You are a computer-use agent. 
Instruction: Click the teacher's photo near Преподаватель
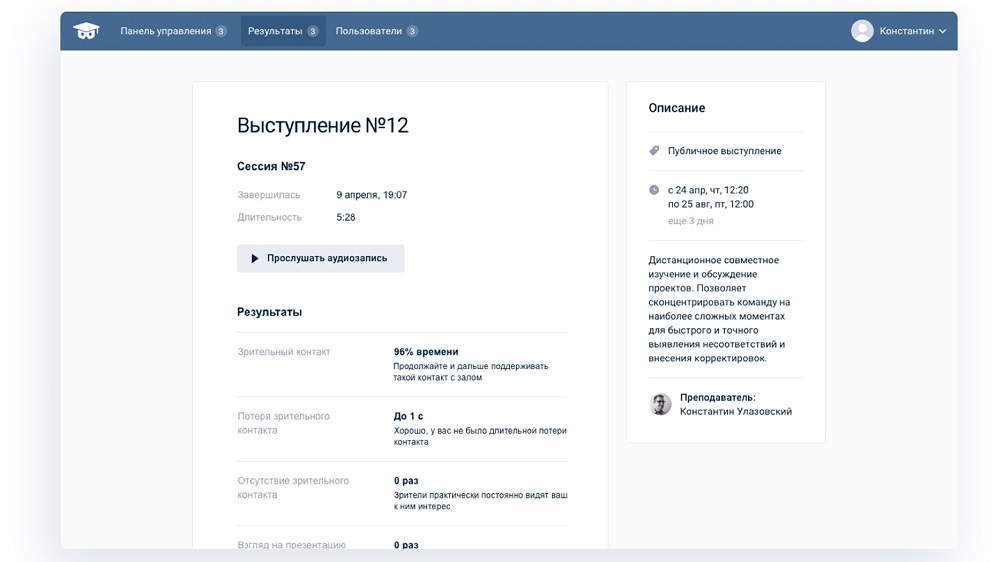click(660, 404)
